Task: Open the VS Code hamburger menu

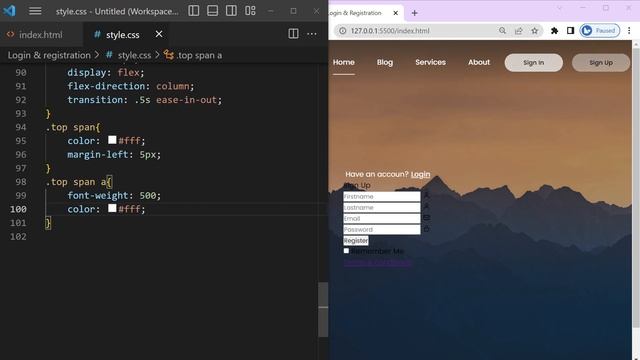Action: click(35, 11)
